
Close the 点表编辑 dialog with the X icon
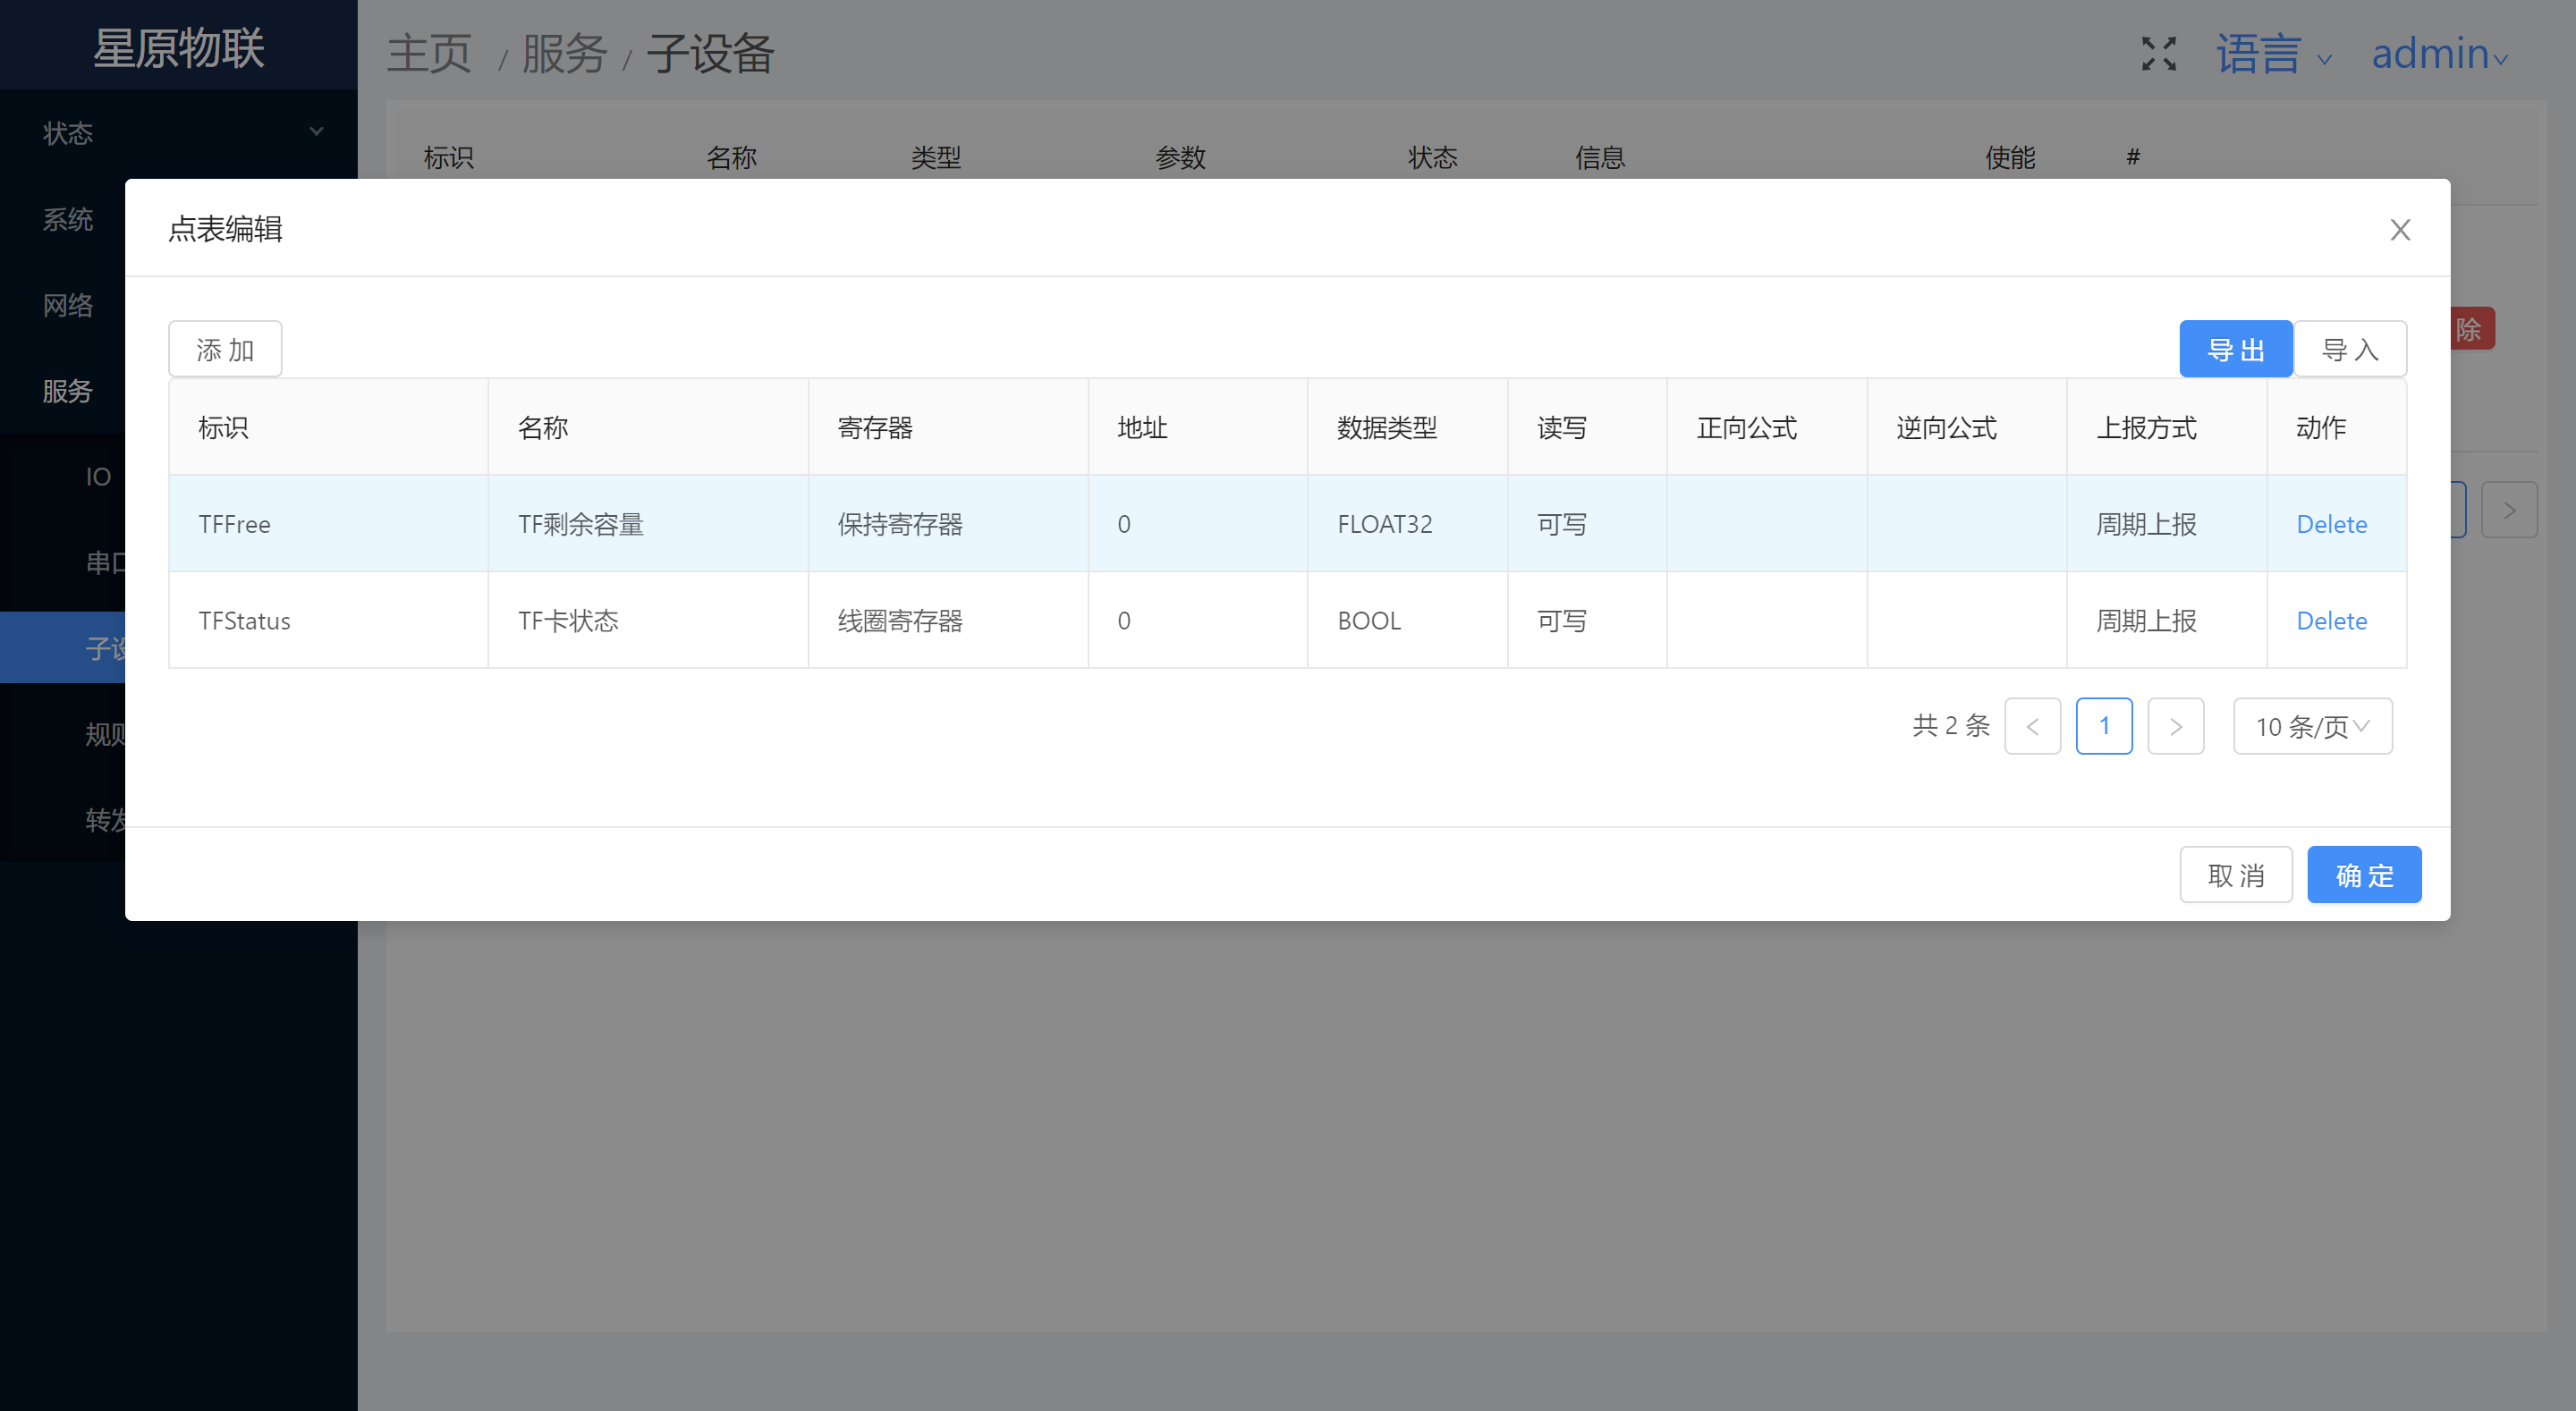pyautogui.click(x=2399, y=230)
